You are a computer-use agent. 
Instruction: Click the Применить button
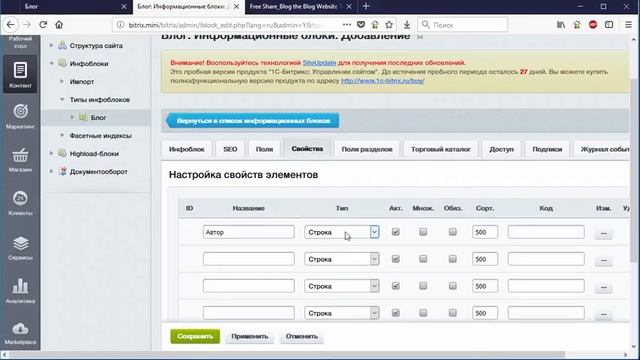tap(250, 336)
